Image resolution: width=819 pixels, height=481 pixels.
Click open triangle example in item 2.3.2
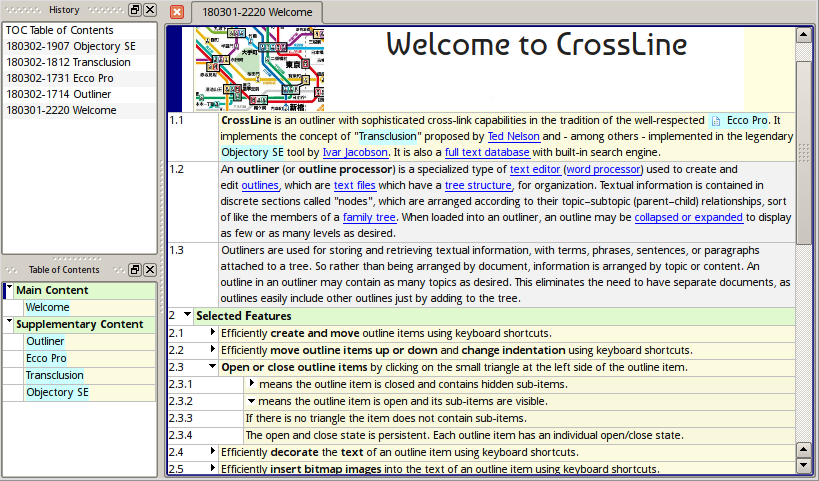[x=251, y=401]
